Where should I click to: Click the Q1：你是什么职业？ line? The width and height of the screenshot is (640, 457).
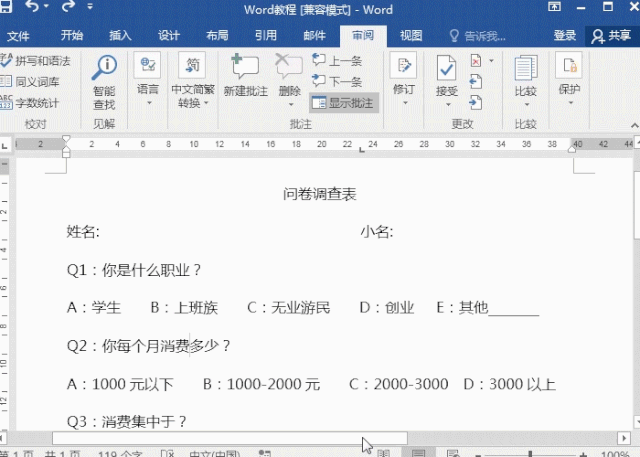pyautogui.click(x=134, y=270)
